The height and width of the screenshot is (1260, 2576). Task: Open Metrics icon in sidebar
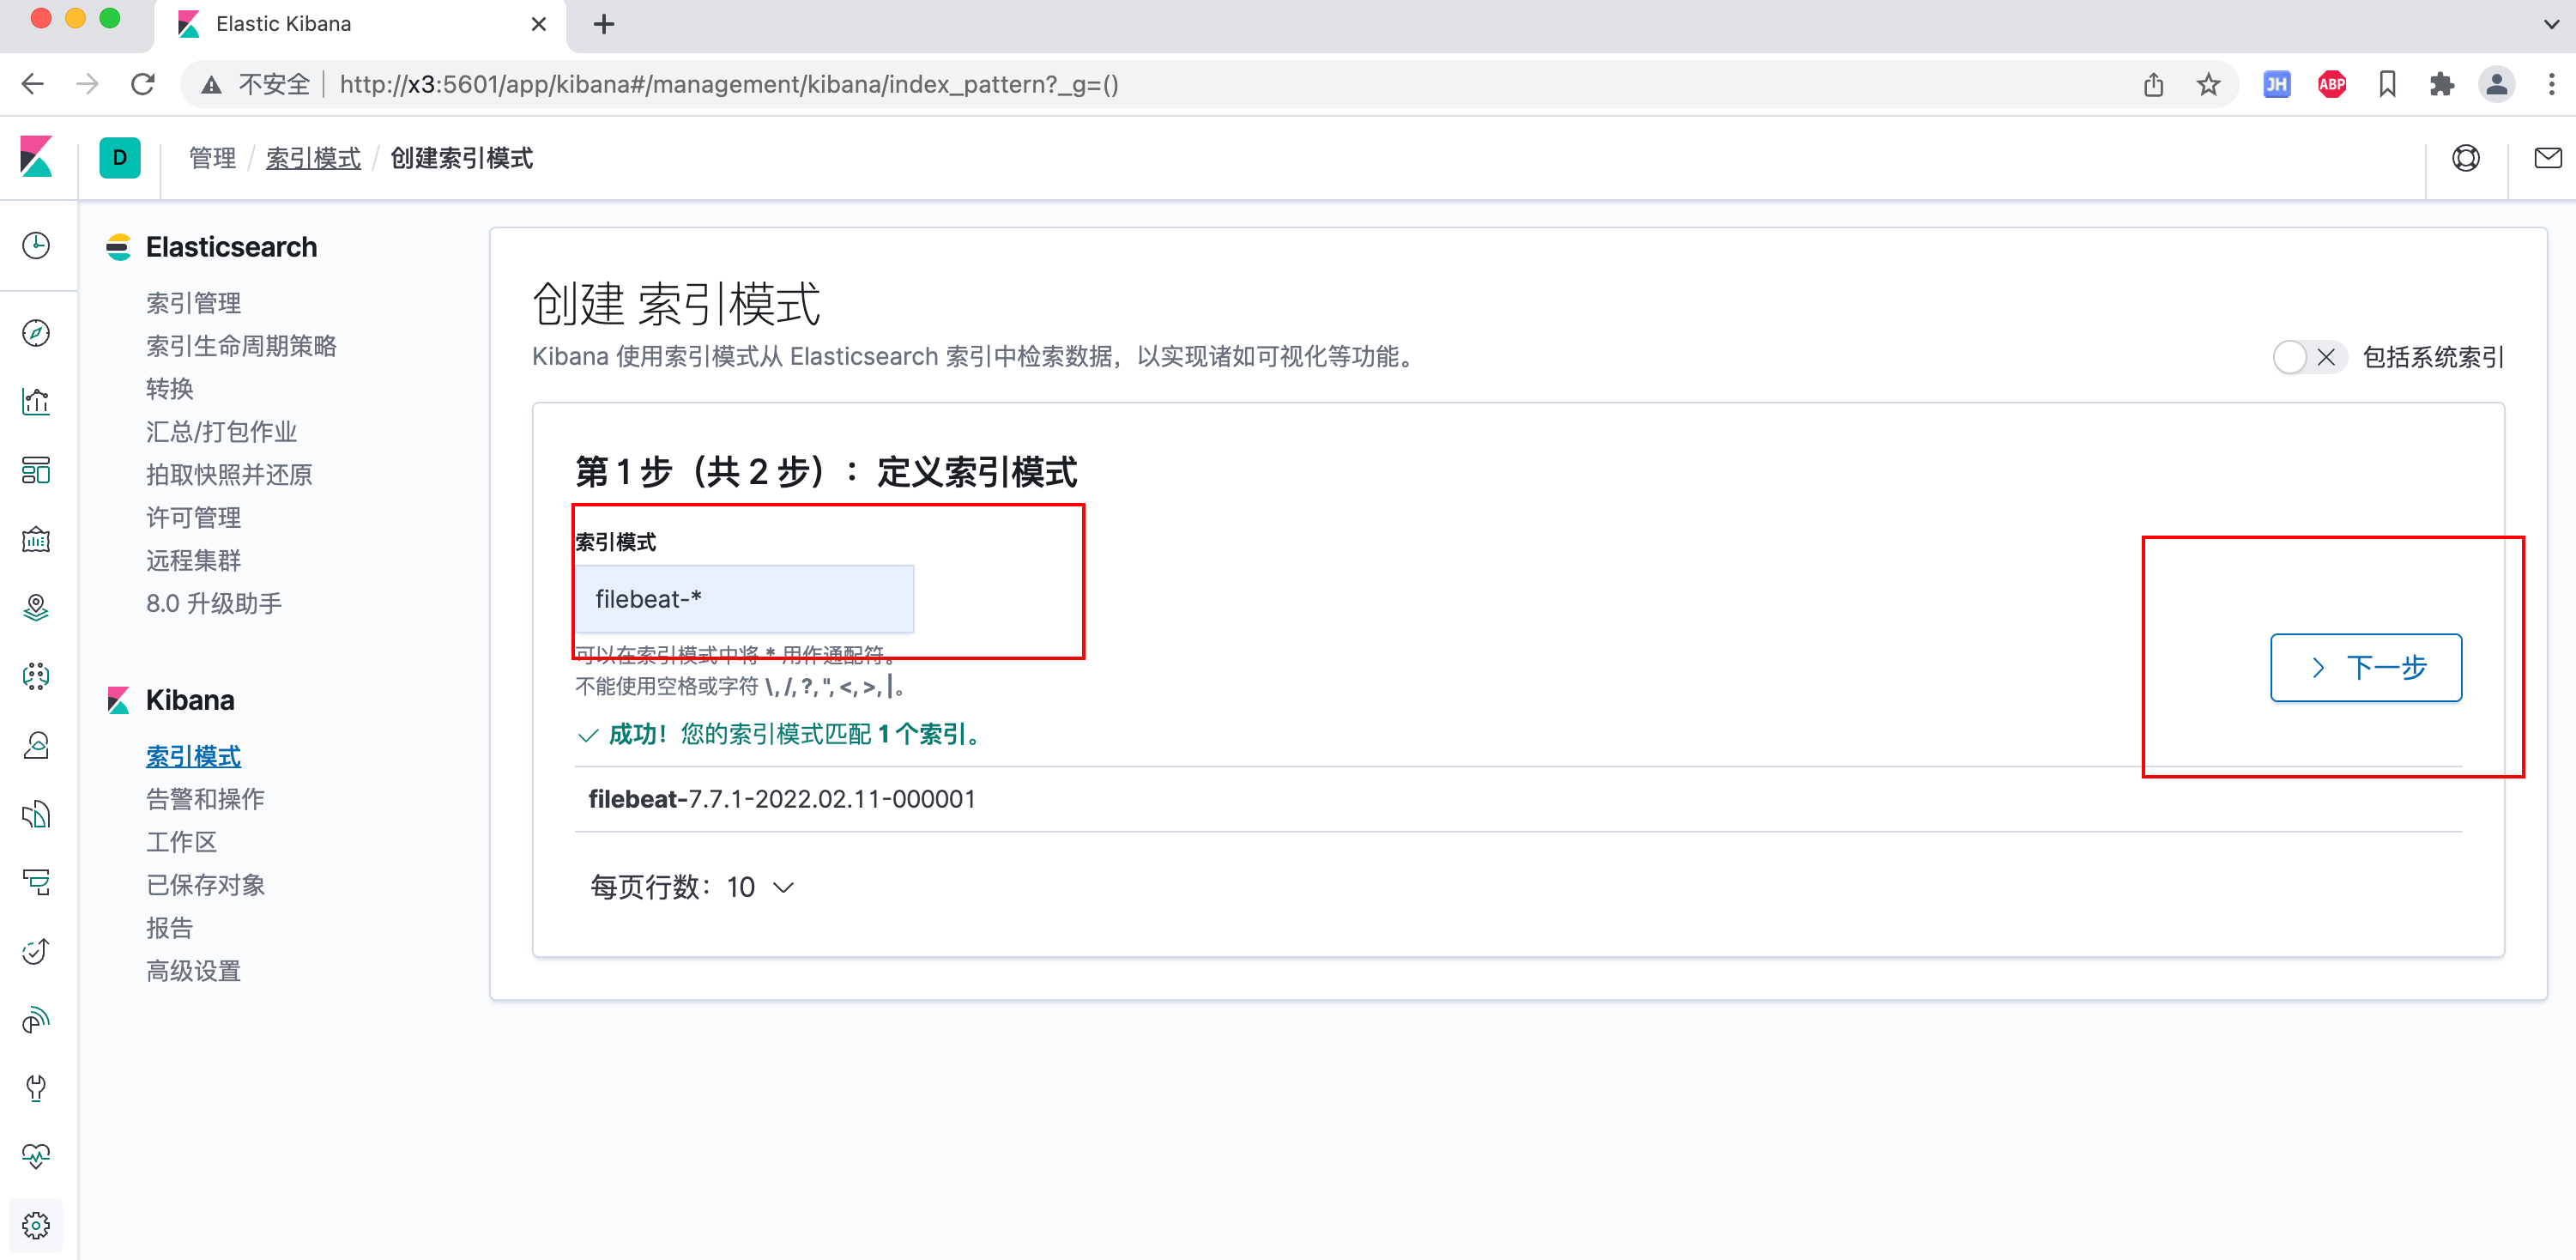(36, 745)
